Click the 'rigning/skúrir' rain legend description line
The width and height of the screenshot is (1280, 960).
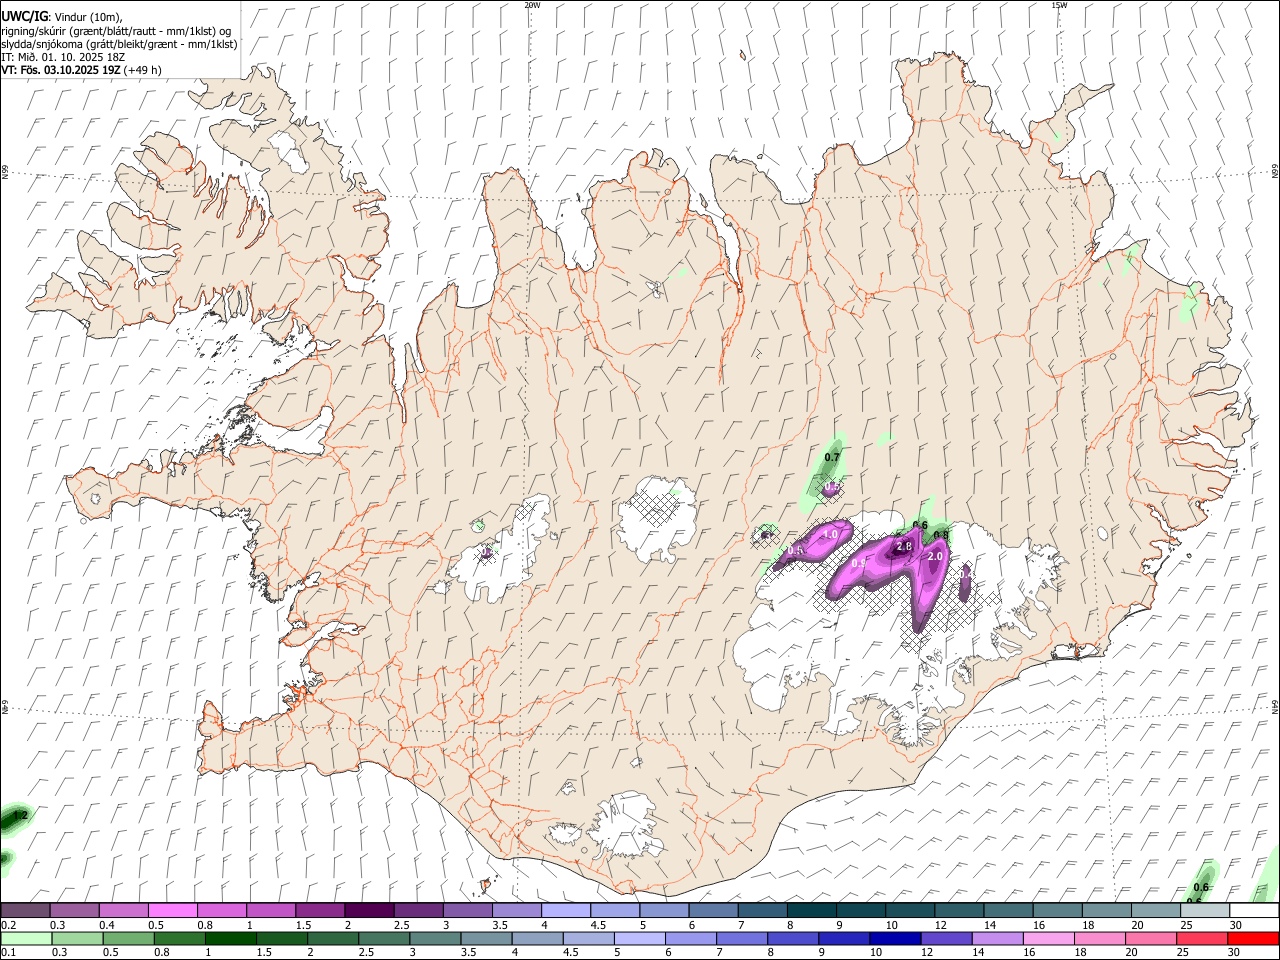116,31
